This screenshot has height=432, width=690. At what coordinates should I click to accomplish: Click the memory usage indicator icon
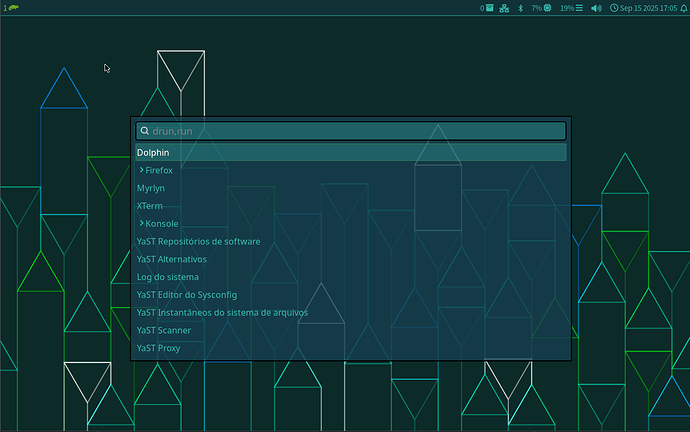(580, 8)
